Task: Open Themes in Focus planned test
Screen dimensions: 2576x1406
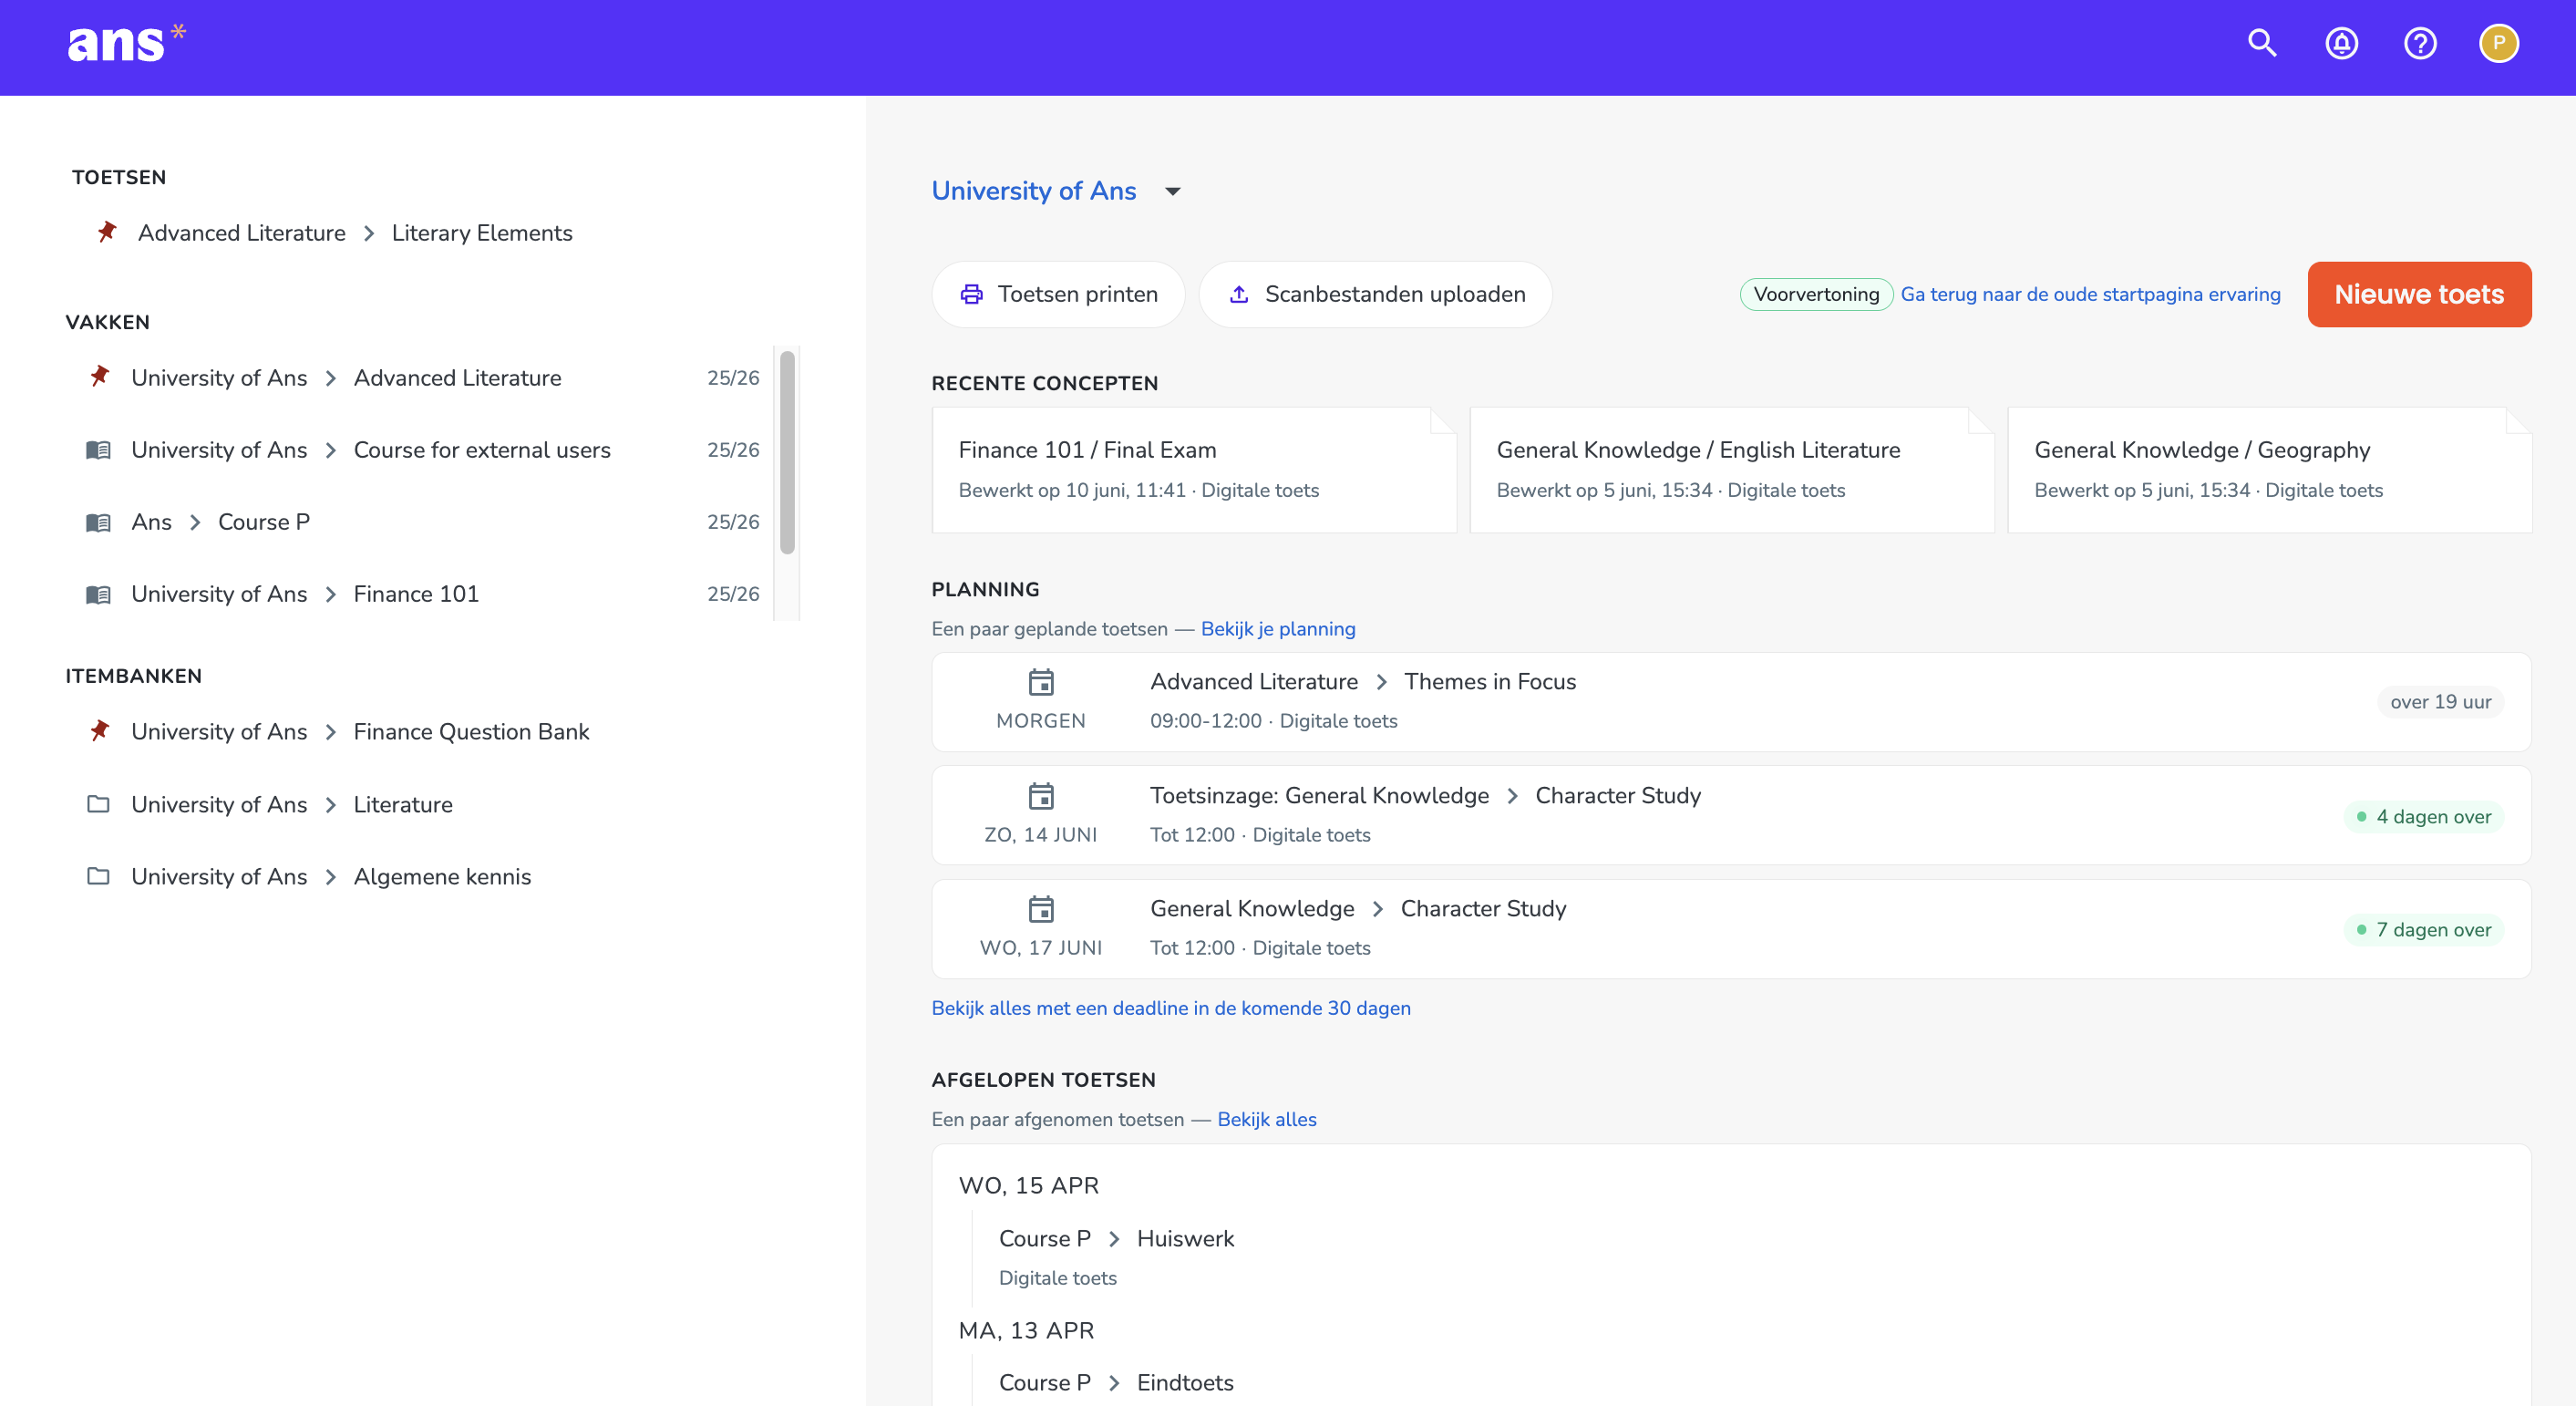Action: [1731, 701]
